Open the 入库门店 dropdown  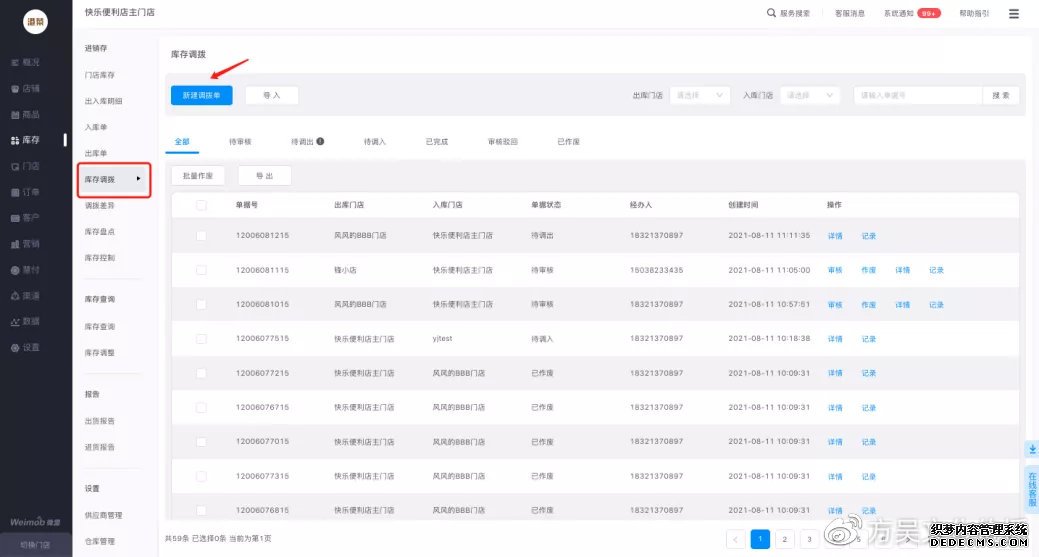click(x=810, y=95)
